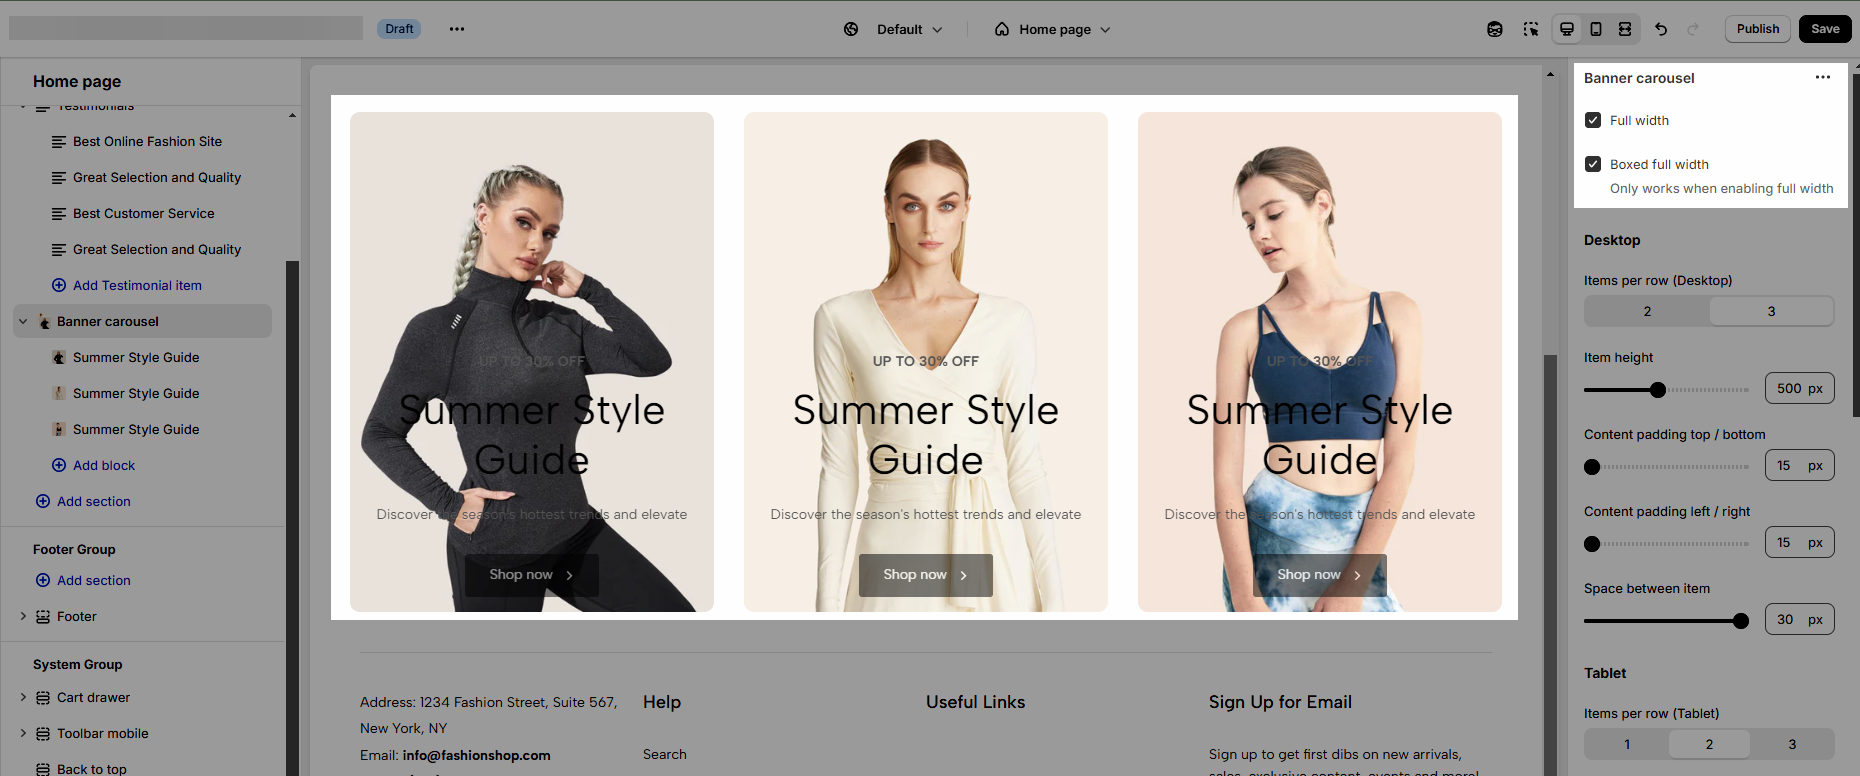Image resolution: width=1860 pixels, height=776 pixels.
Task: Set tablet items per row to 1
Action: [1627, 744]
